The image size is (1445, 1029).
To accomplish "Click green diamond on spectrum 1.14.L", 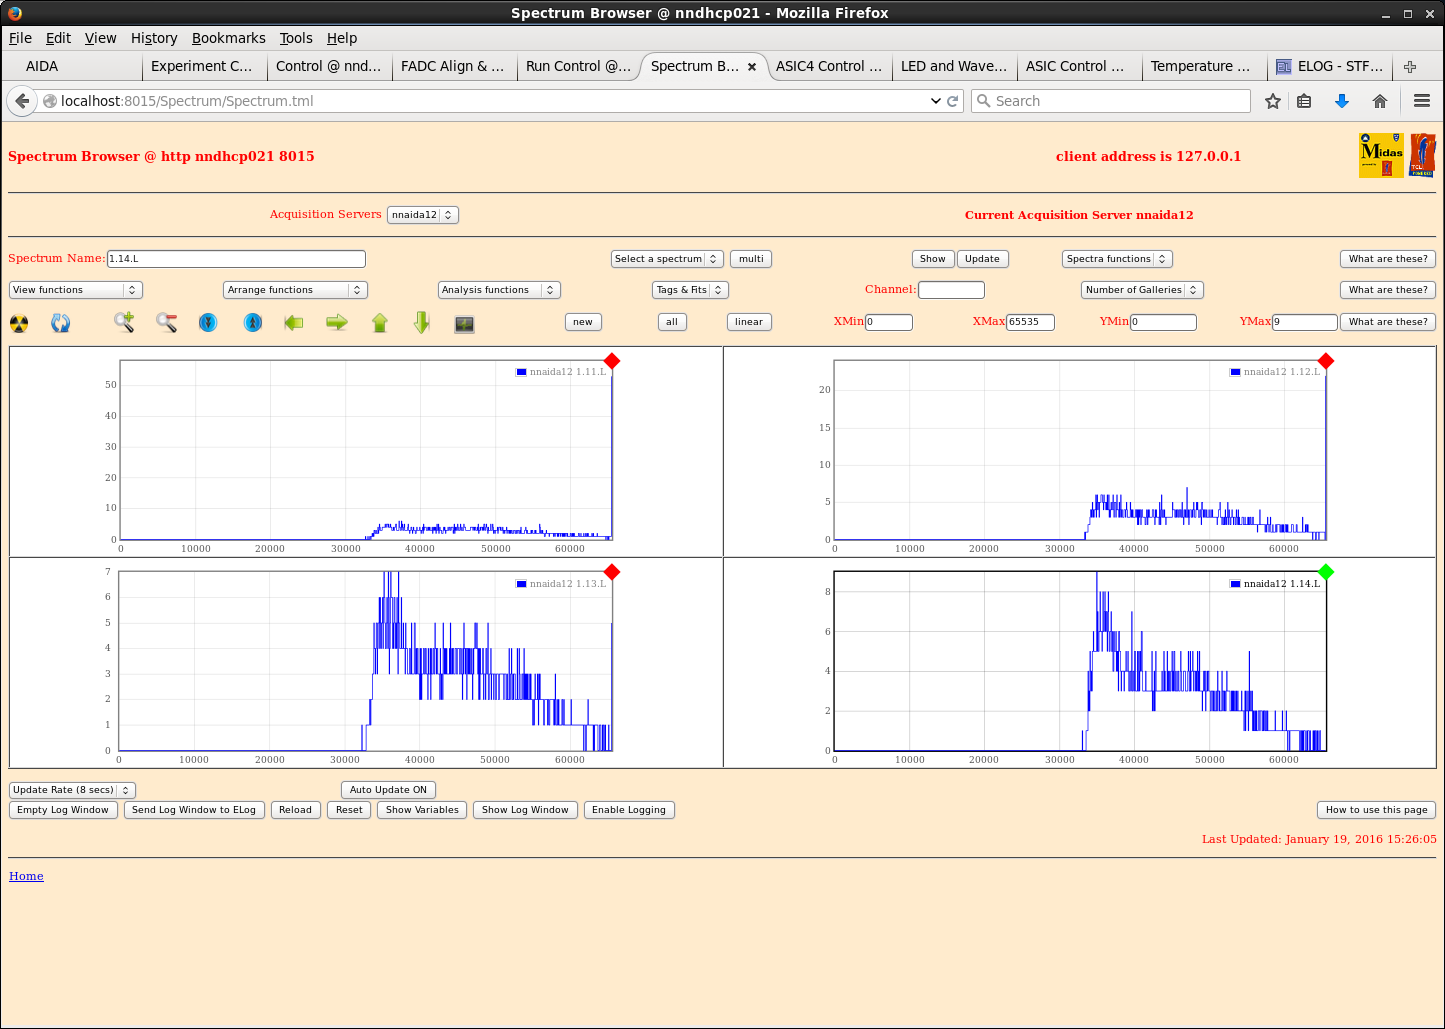I will tap(1326, 572).
